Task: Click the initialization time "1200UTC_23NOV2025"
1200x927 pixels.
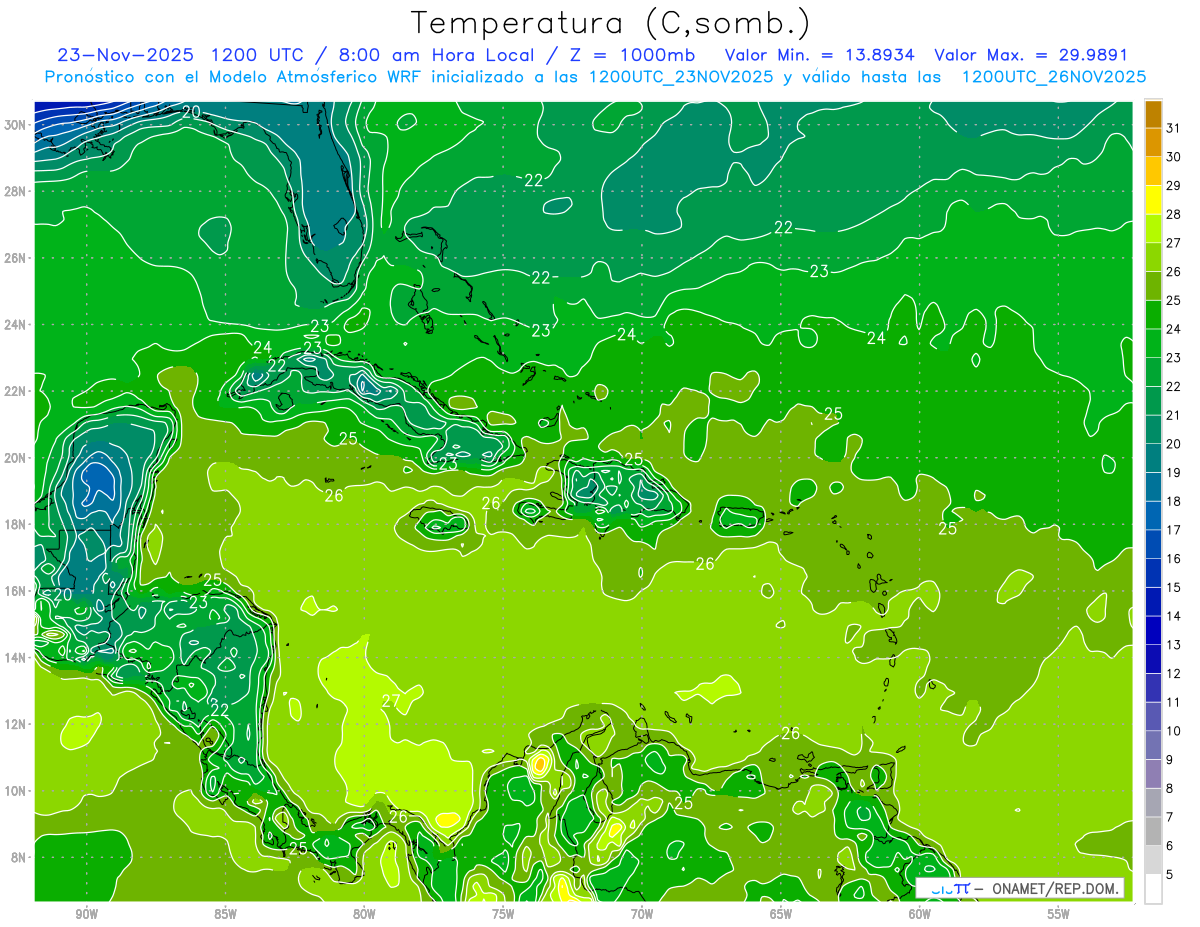Action: (682, 77)
